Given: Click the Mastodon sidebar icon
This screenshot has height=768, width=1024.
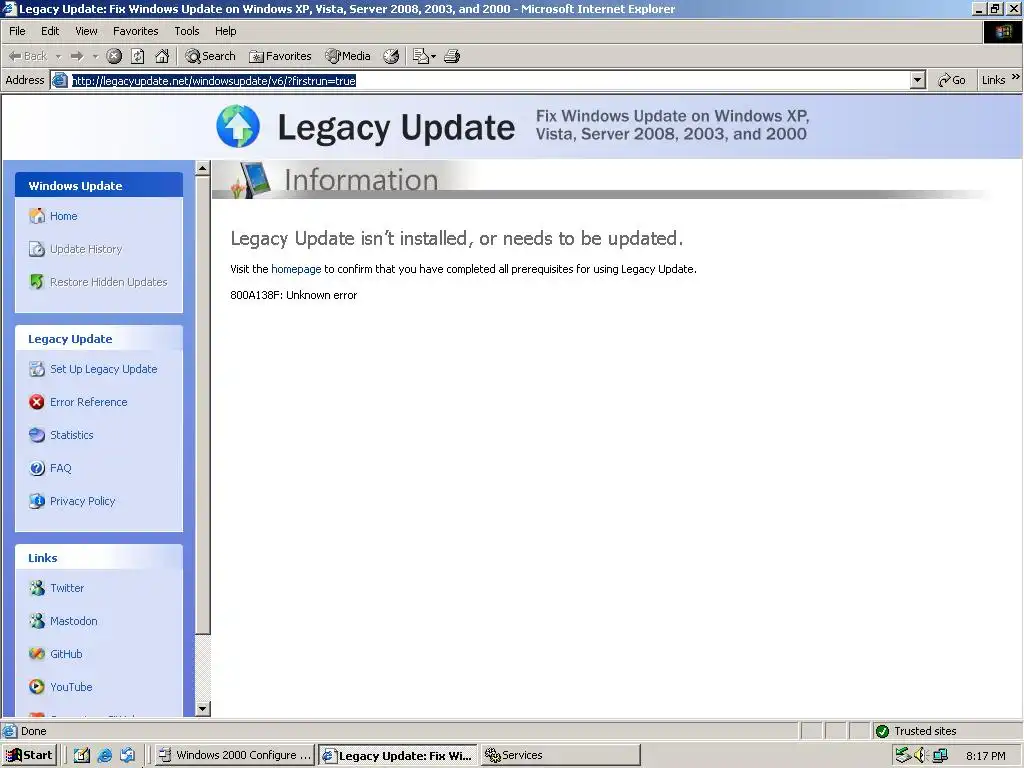Looking at the screenshot, I should tap(37, 620).
